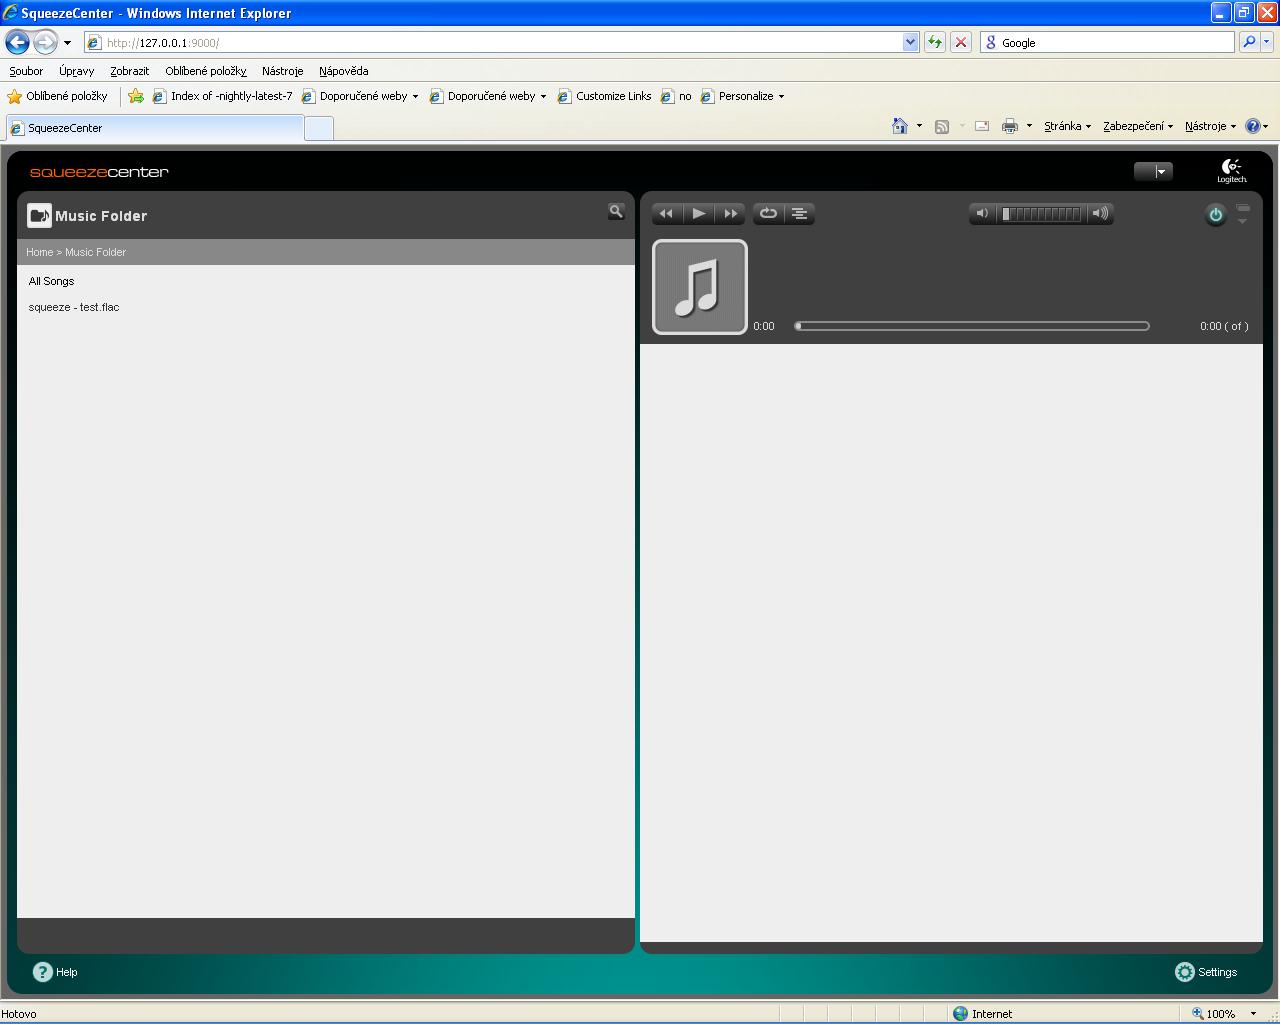
Task: Open the Nástroje menu in menu bar
Action: coord(282,71)
